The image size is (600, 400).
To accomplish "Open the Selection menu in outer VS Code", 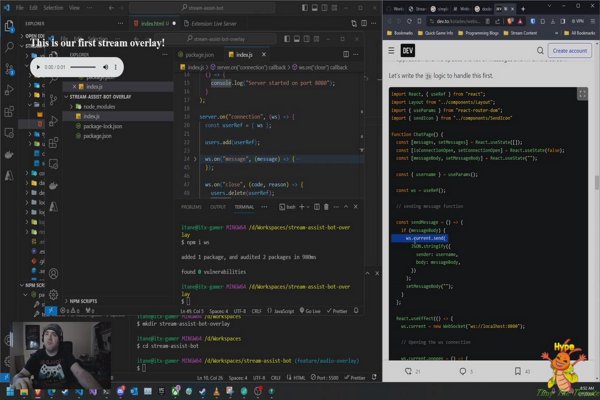I will [53, 8].
